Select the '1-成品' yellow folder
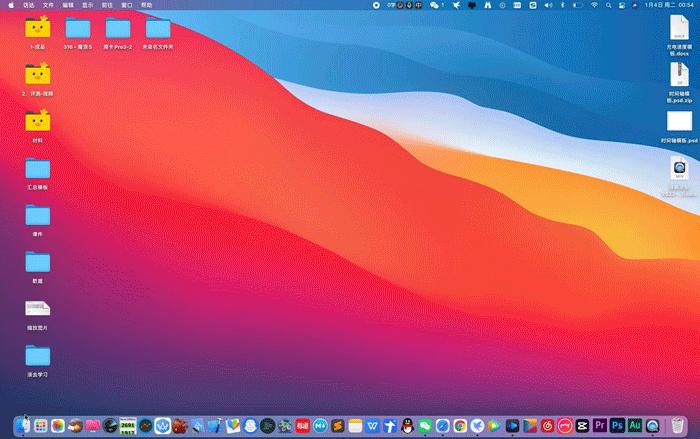 pyautogui.click(x=38, y=32)
